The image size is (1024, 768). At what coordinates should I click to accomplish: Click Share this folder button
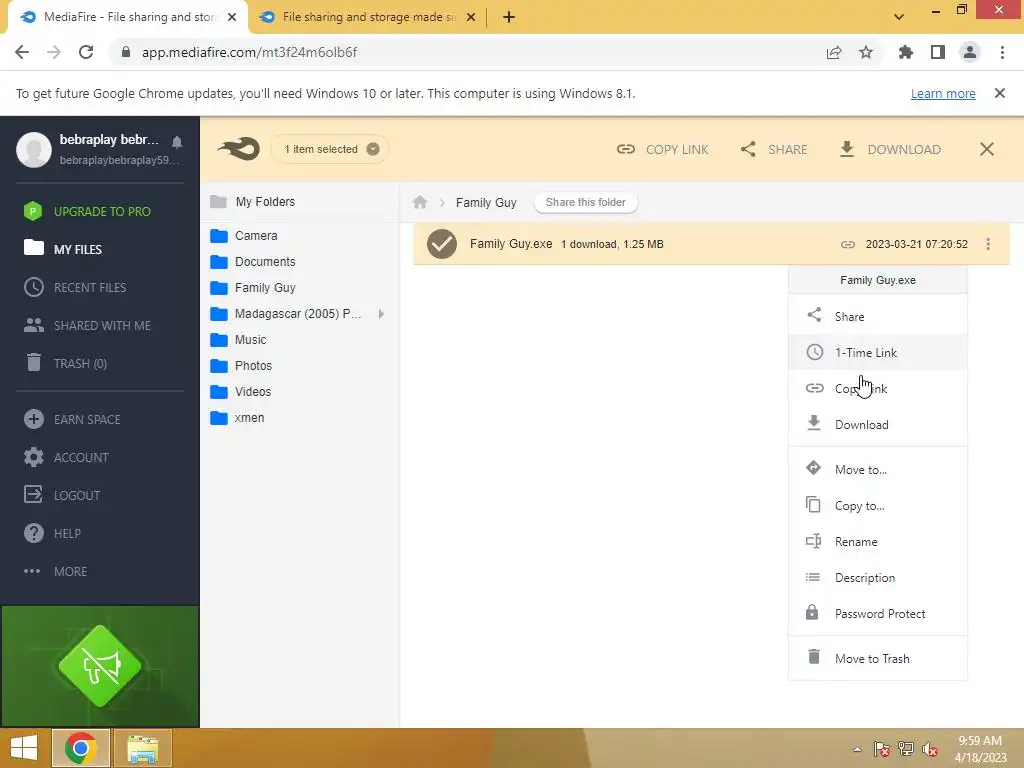(586, 202)
